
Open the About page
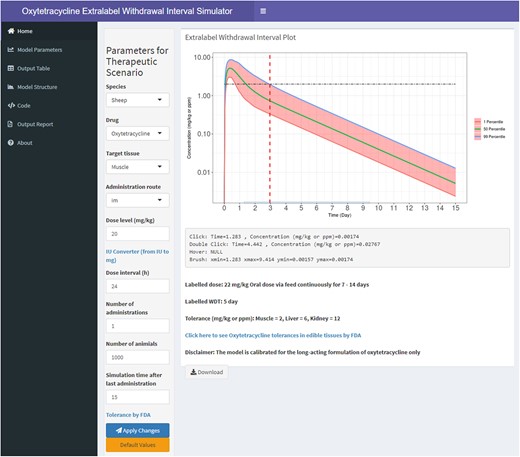coord(49,143)
